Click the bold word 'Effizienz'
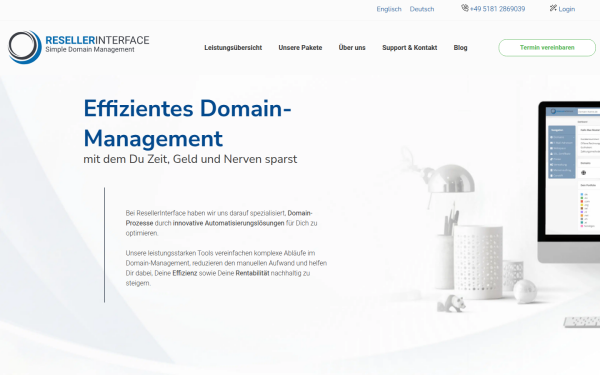 (x=185, y=273)
